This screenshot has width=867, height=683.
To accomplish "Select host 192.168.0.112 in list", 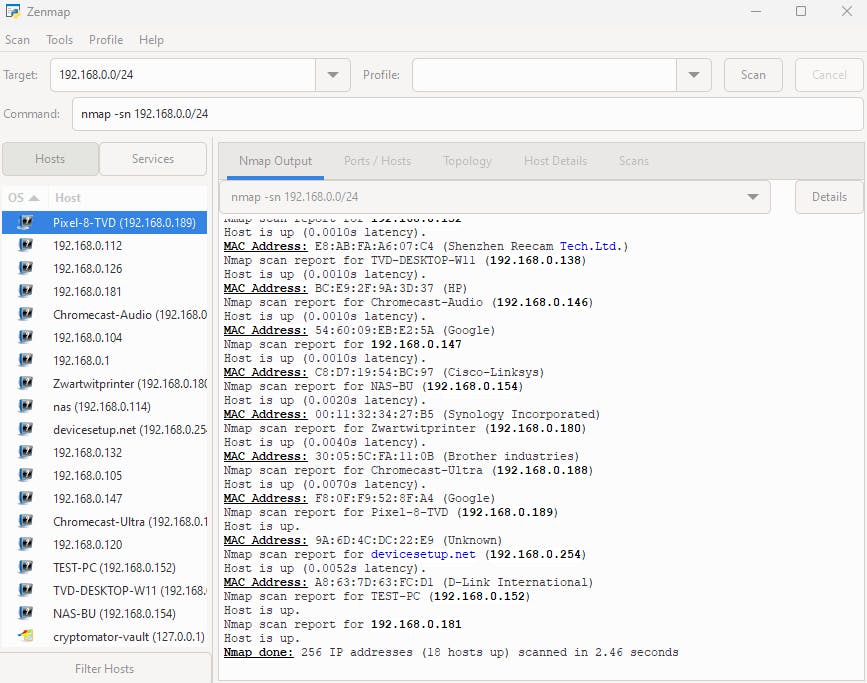I will [x=105, y=245].
